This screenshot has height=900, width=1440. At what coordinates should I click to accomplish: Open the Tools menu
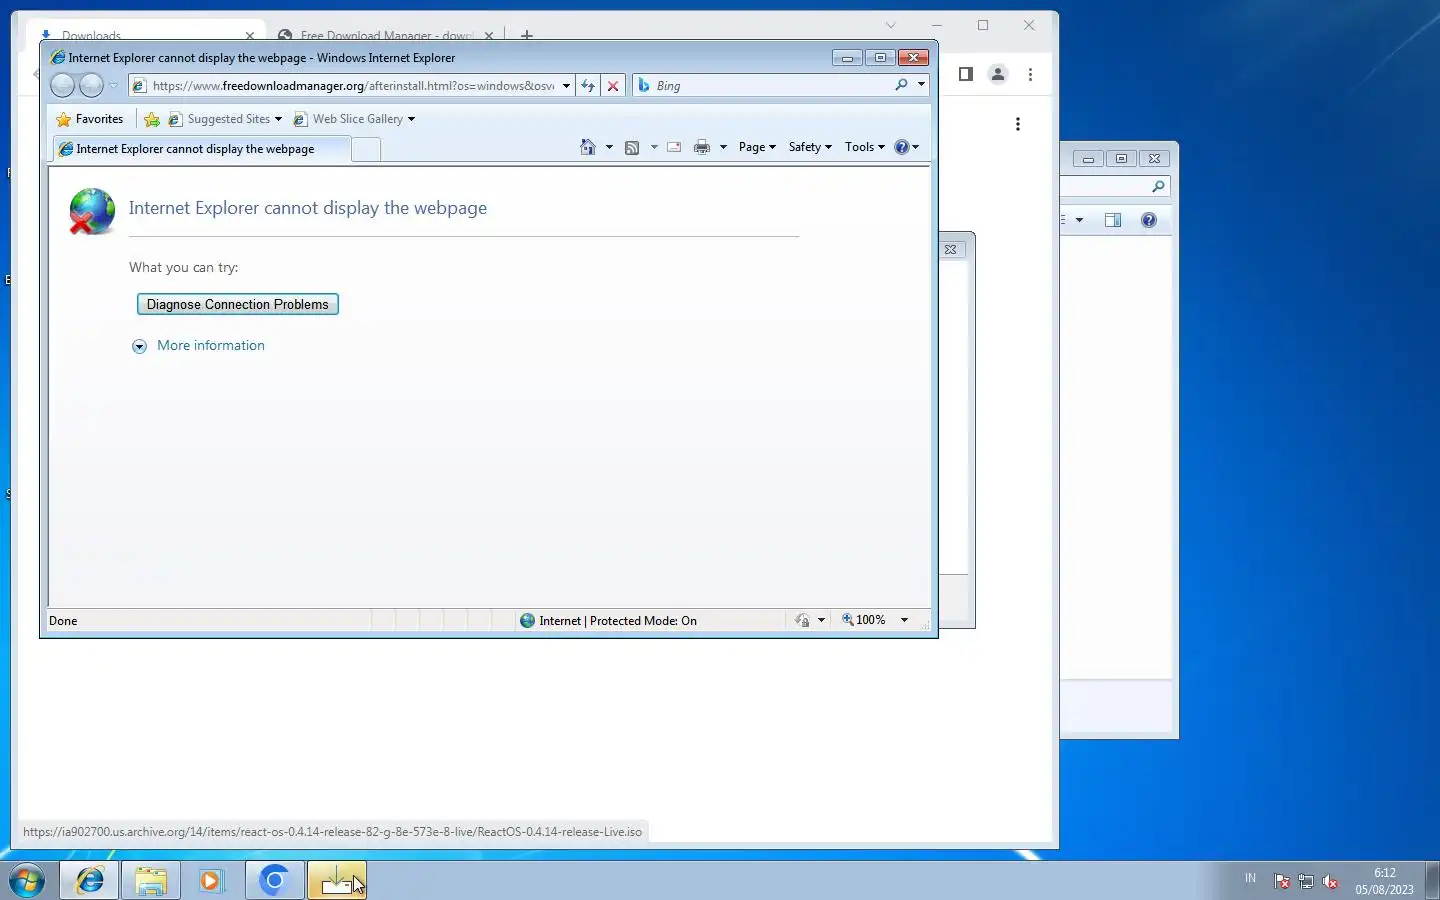click(x=864, y=147)
